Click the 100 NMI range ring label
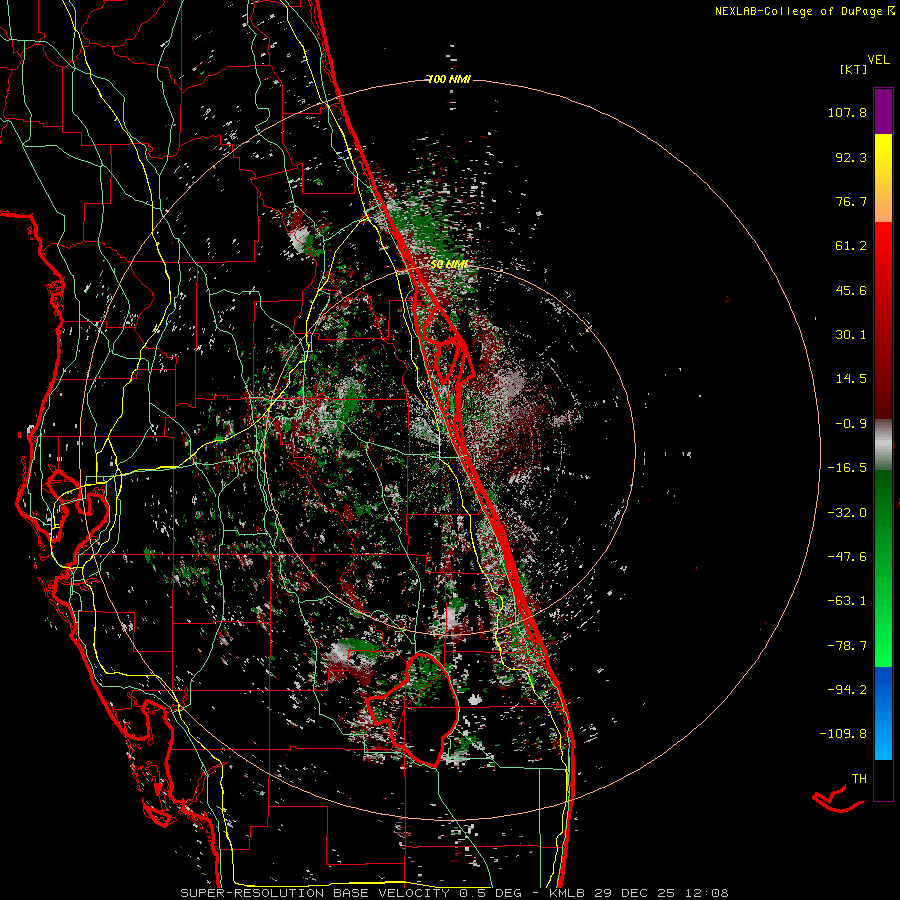This screenshot has height=900, width=900. (x=449, y=79)
